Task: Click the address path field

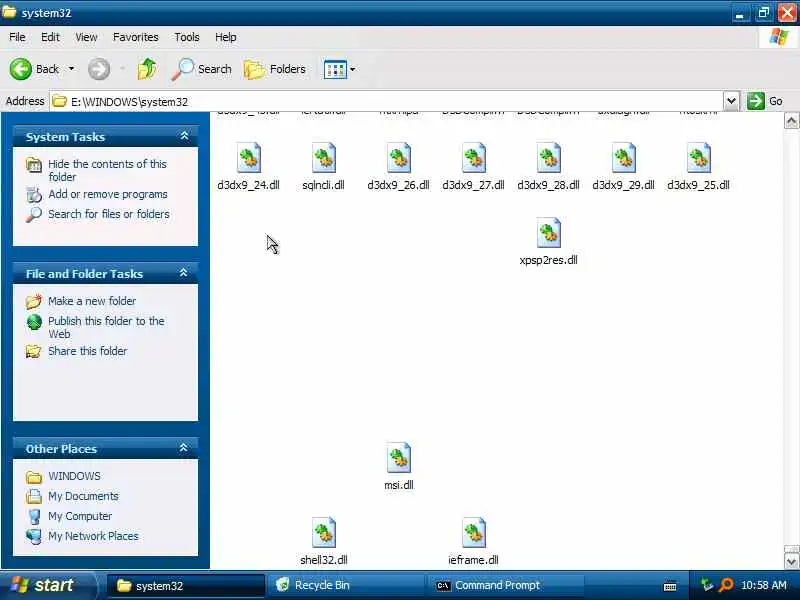Action: (x=387, y=102)
